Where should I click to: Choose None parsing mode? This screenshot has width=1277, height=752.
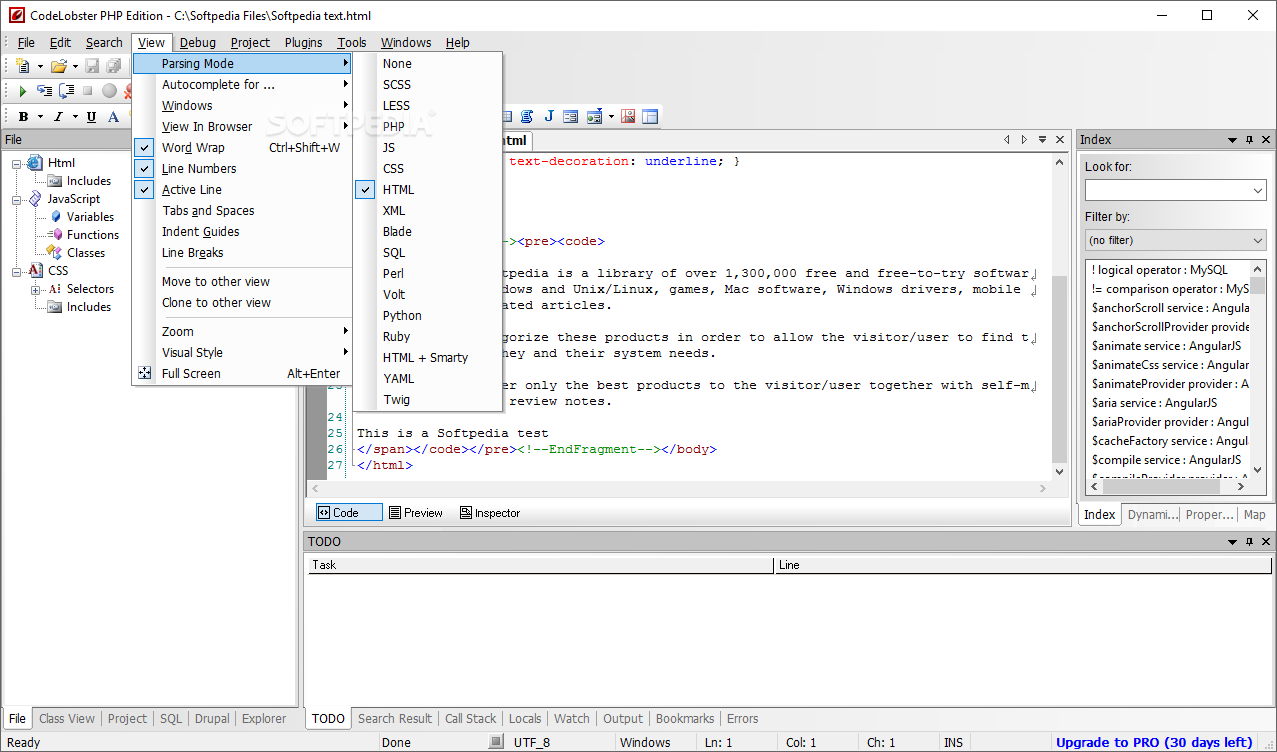pos(428,64)
